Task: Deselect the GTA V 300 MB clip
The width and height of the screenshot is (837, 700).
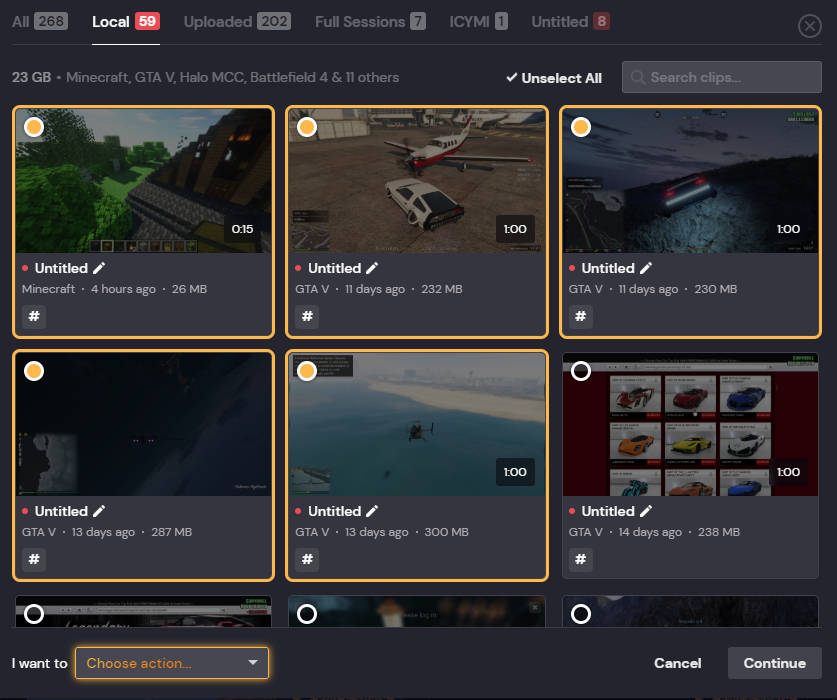Action: point(307,371)
